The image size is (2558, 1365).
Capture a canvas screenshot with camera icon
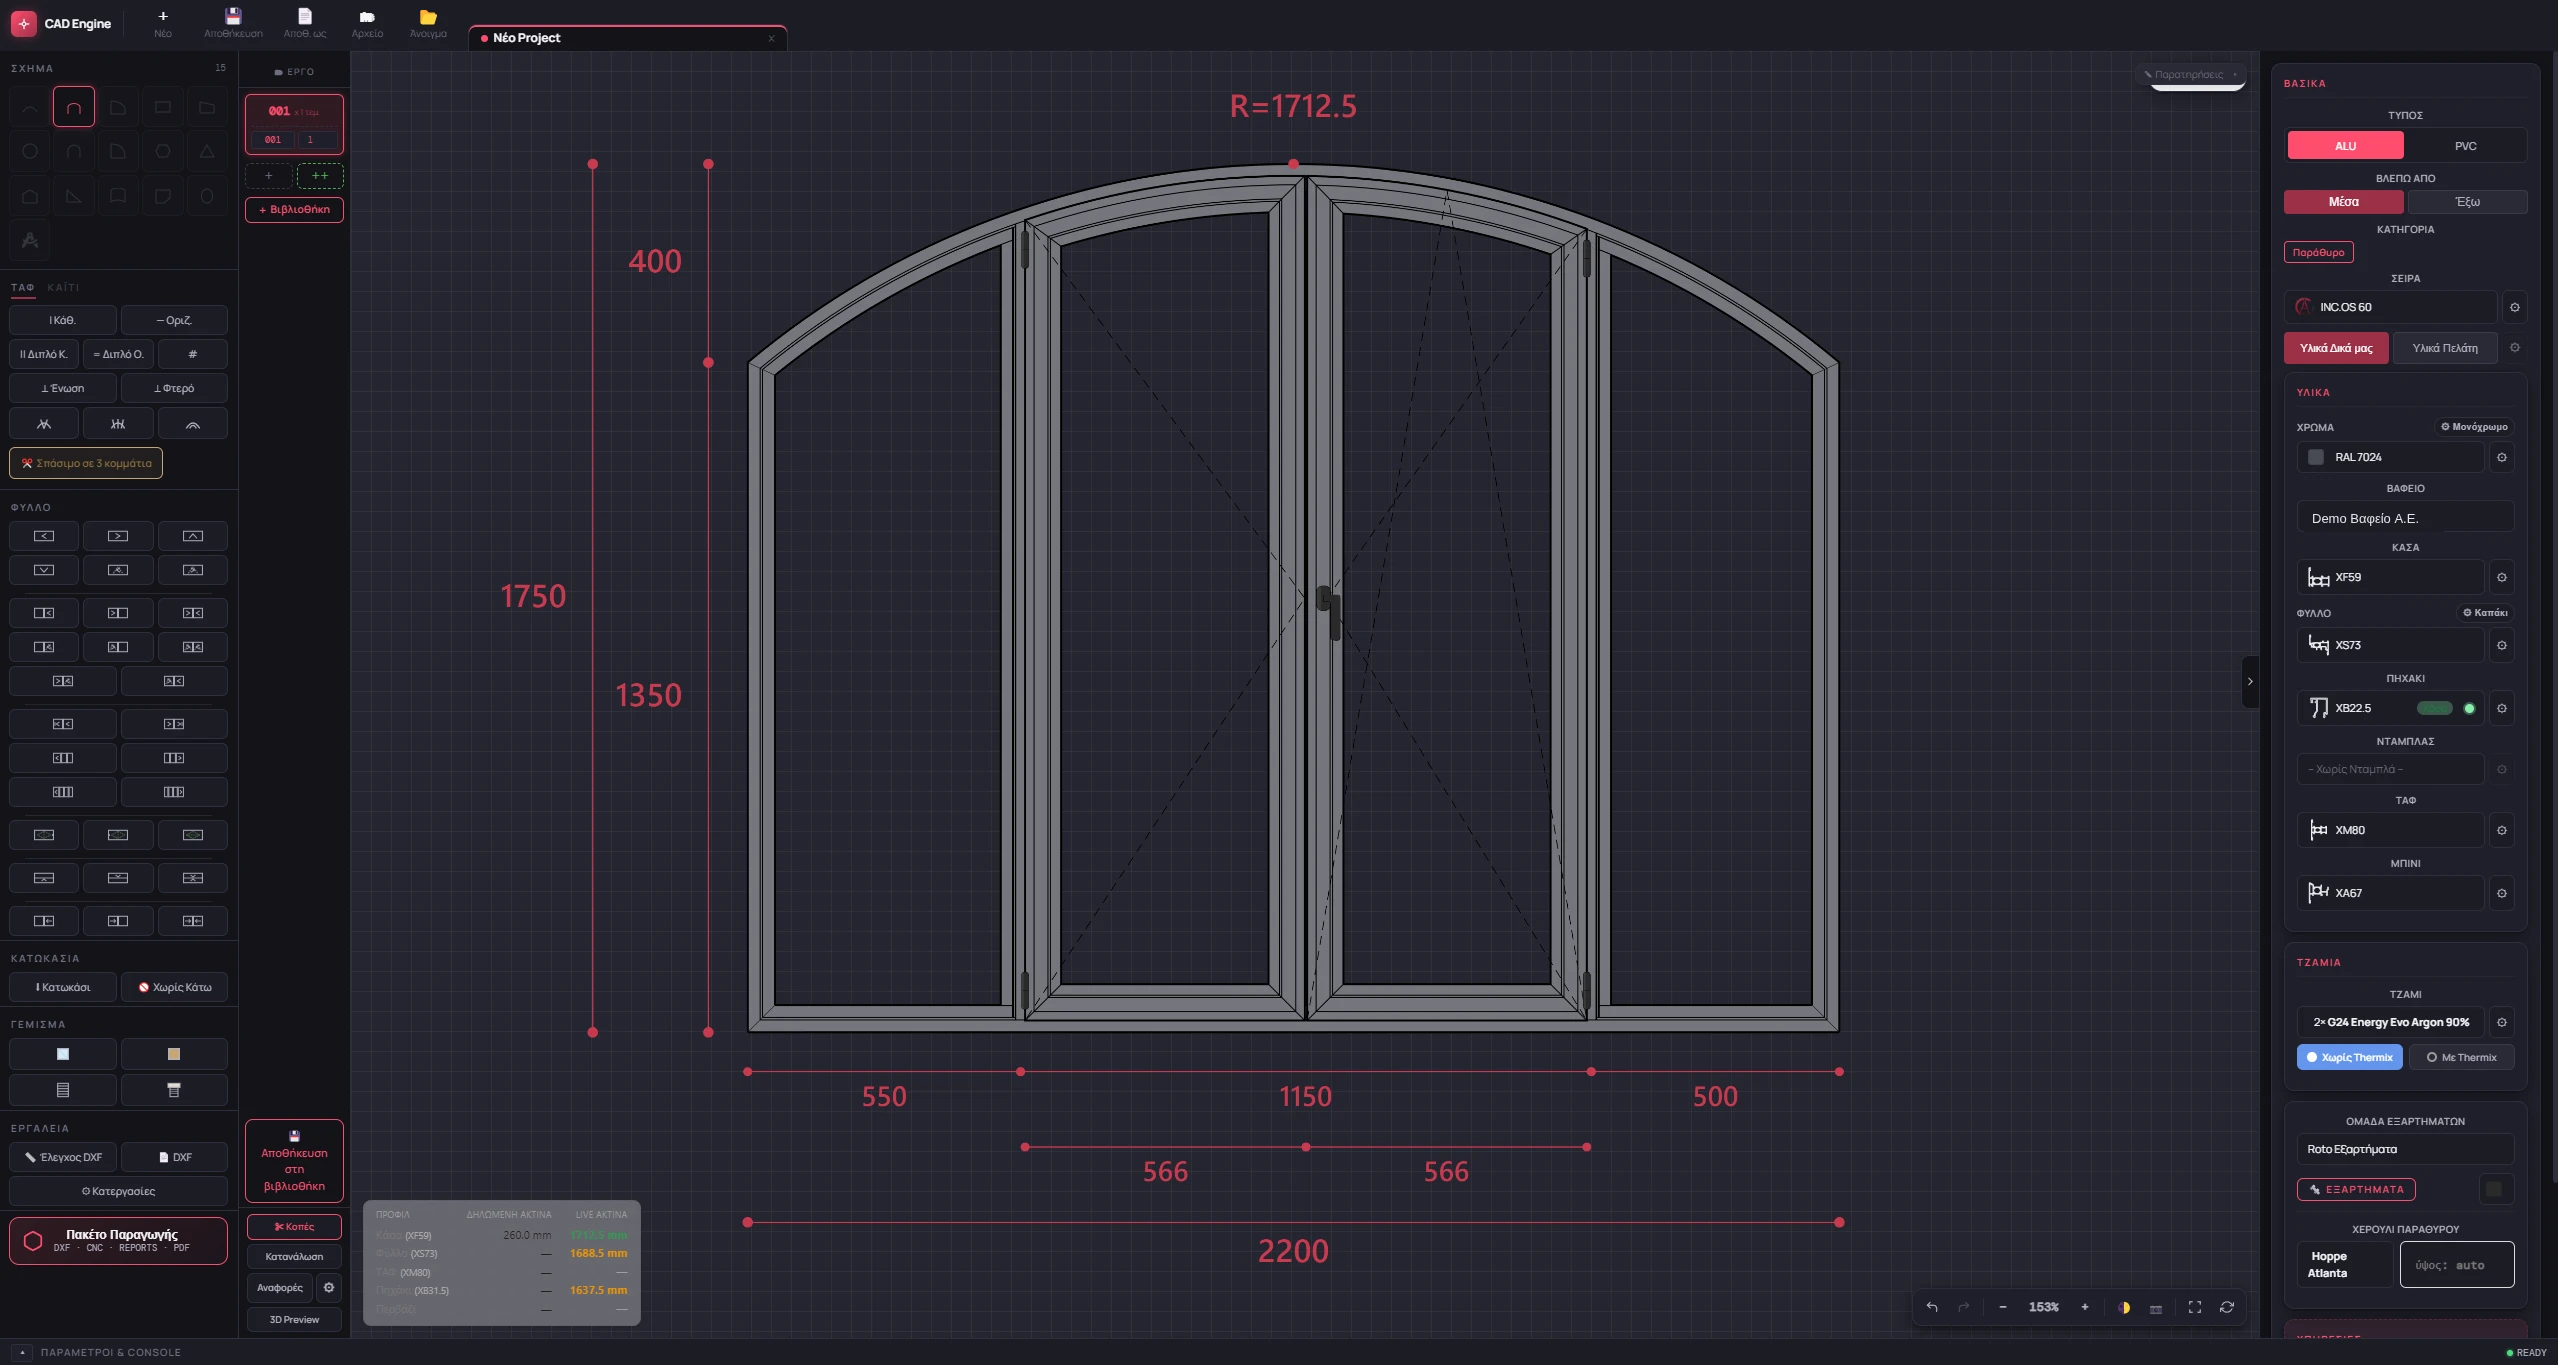[2156, 1308]
